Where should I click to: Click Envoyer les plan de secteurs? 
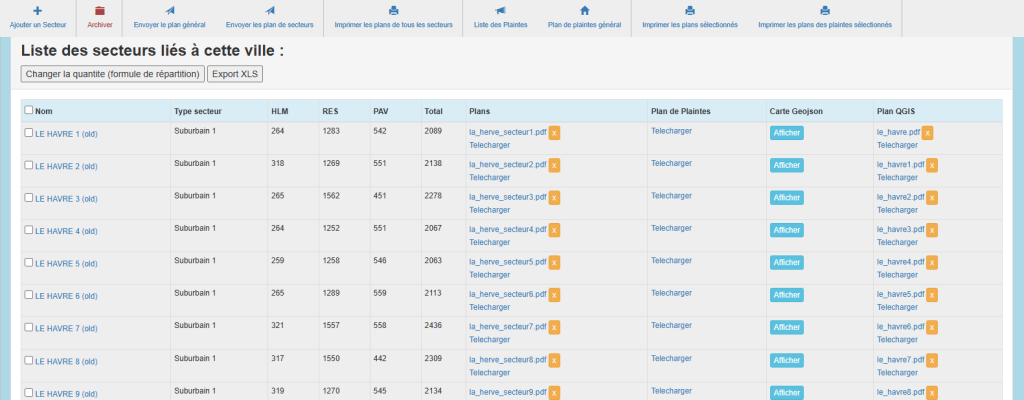[270, 18]
